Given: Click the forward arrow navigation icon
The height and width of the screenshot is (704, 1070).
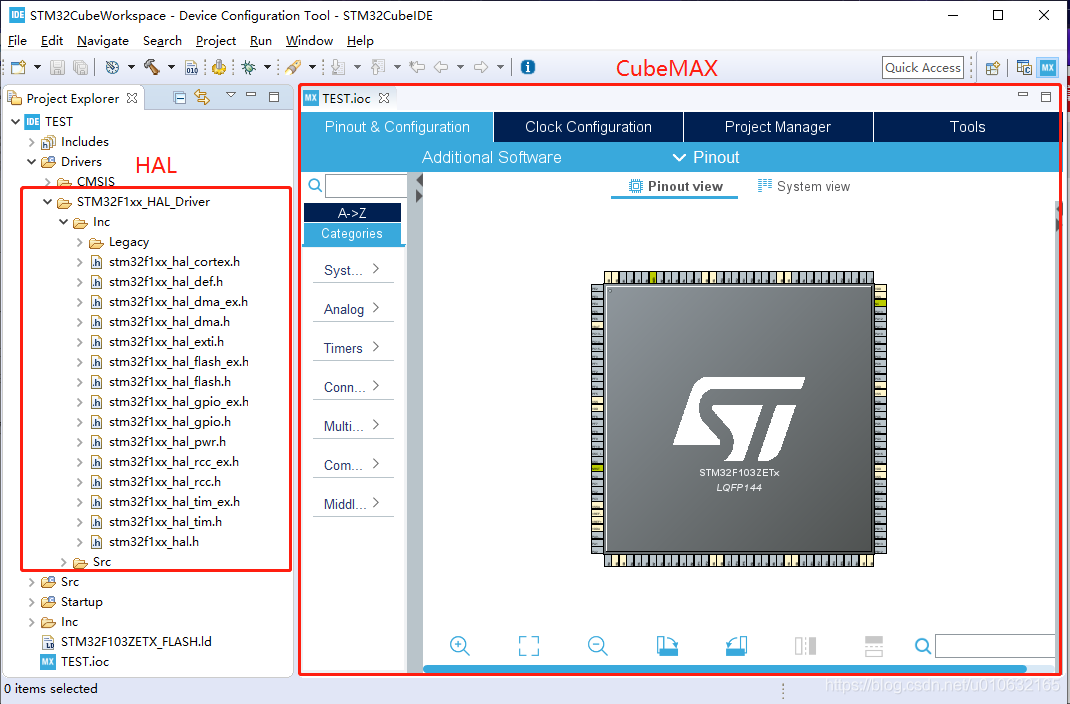Looking at the screenshot, I should (x=481, y=67).
